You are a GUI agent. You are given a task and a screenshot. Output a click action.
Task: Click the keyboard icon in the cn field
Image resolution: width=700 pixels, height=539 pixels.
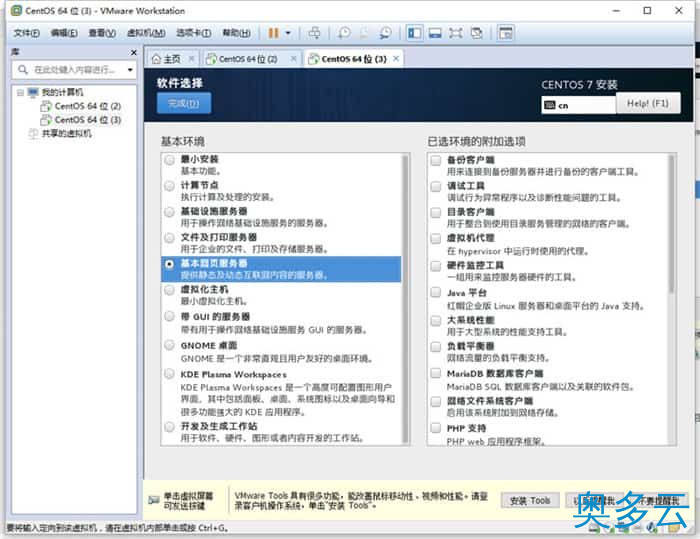pos(550,105)
